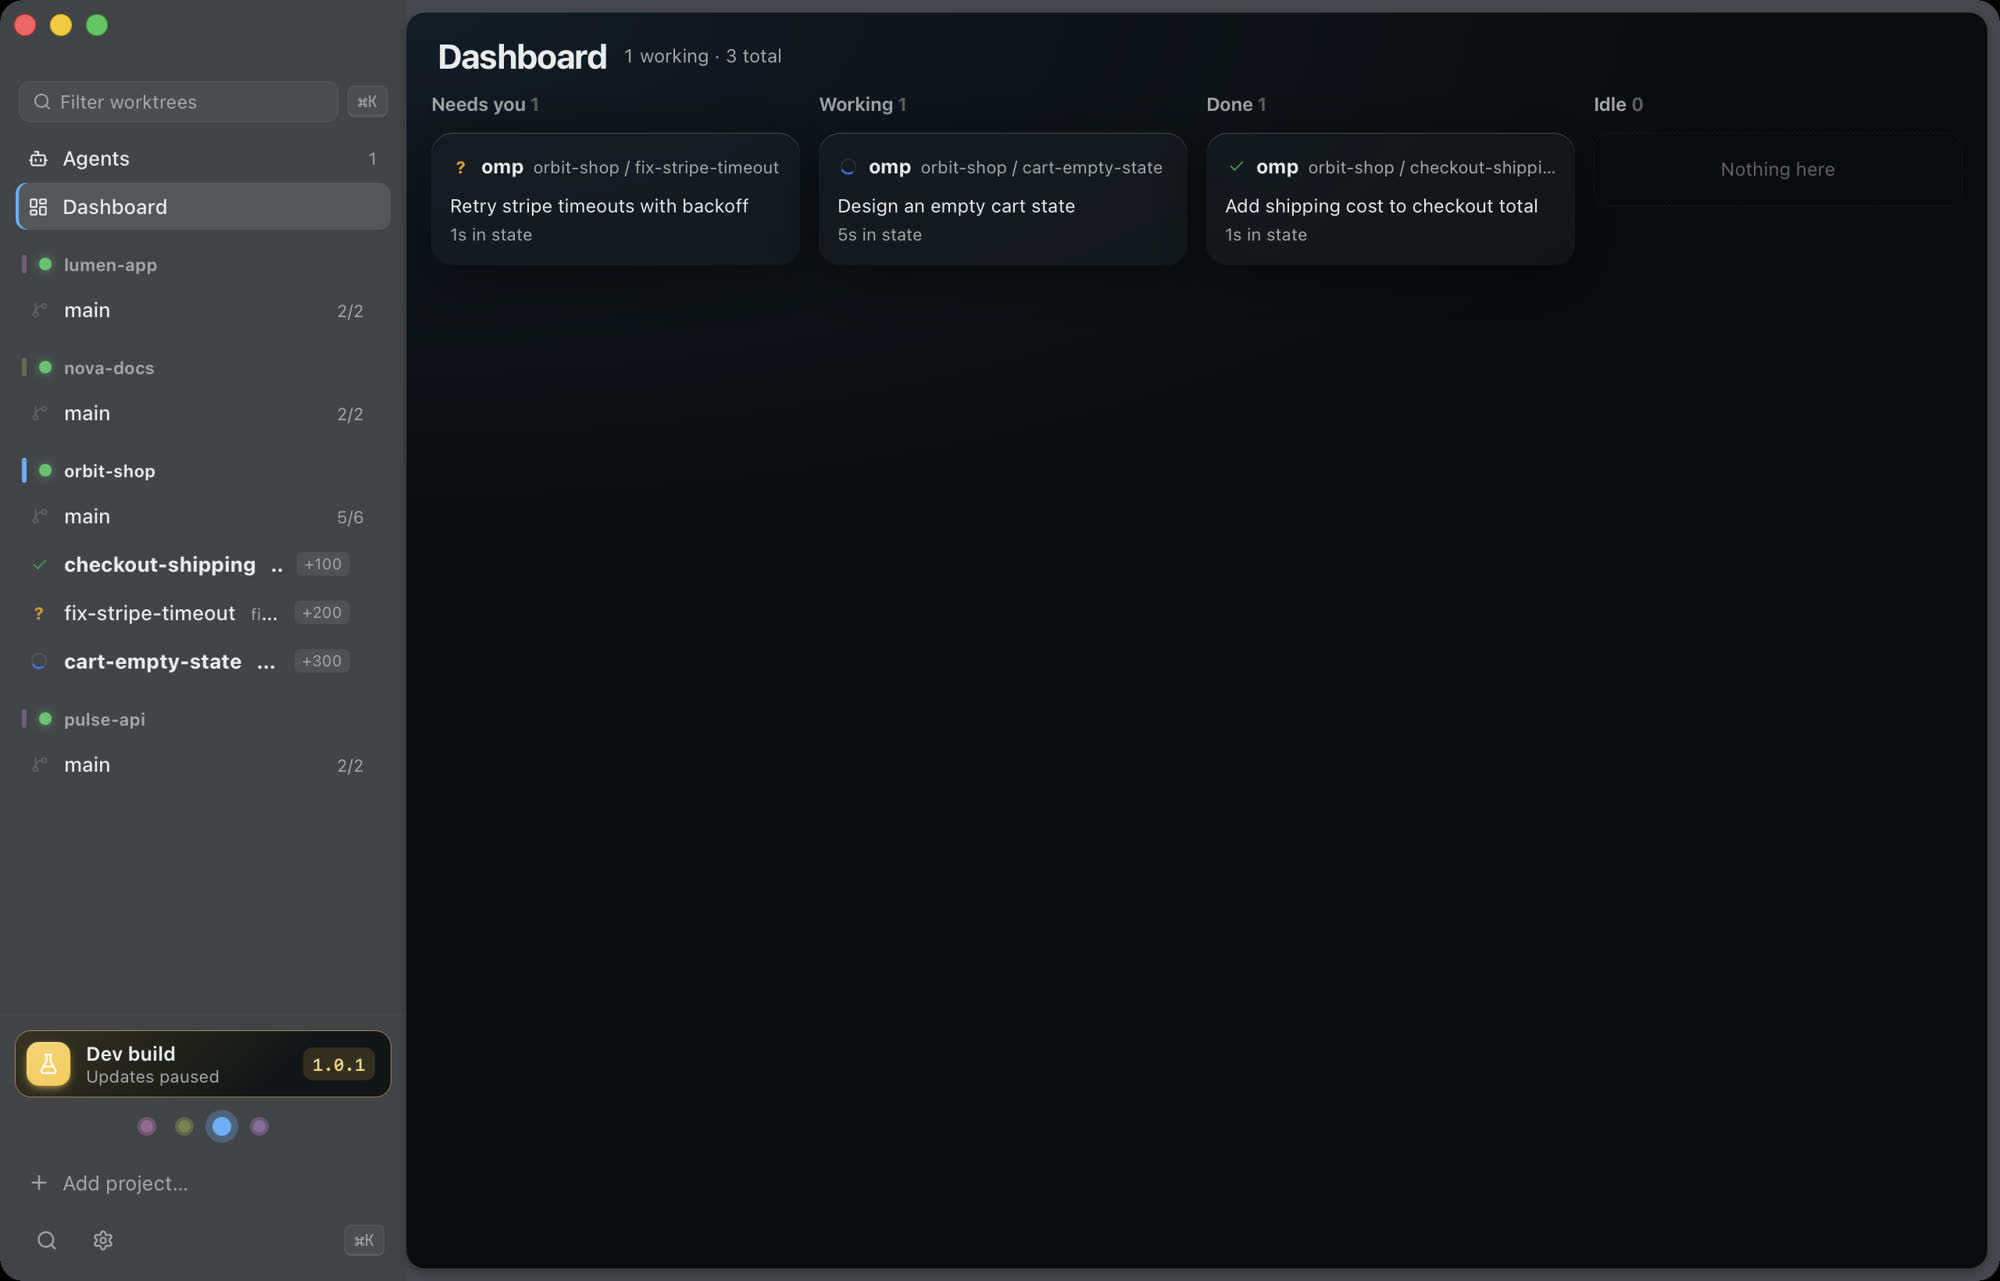Select main worktree under orbit-shop
This screenshot has width=2000, height=1281.
[x=203, y=517]
